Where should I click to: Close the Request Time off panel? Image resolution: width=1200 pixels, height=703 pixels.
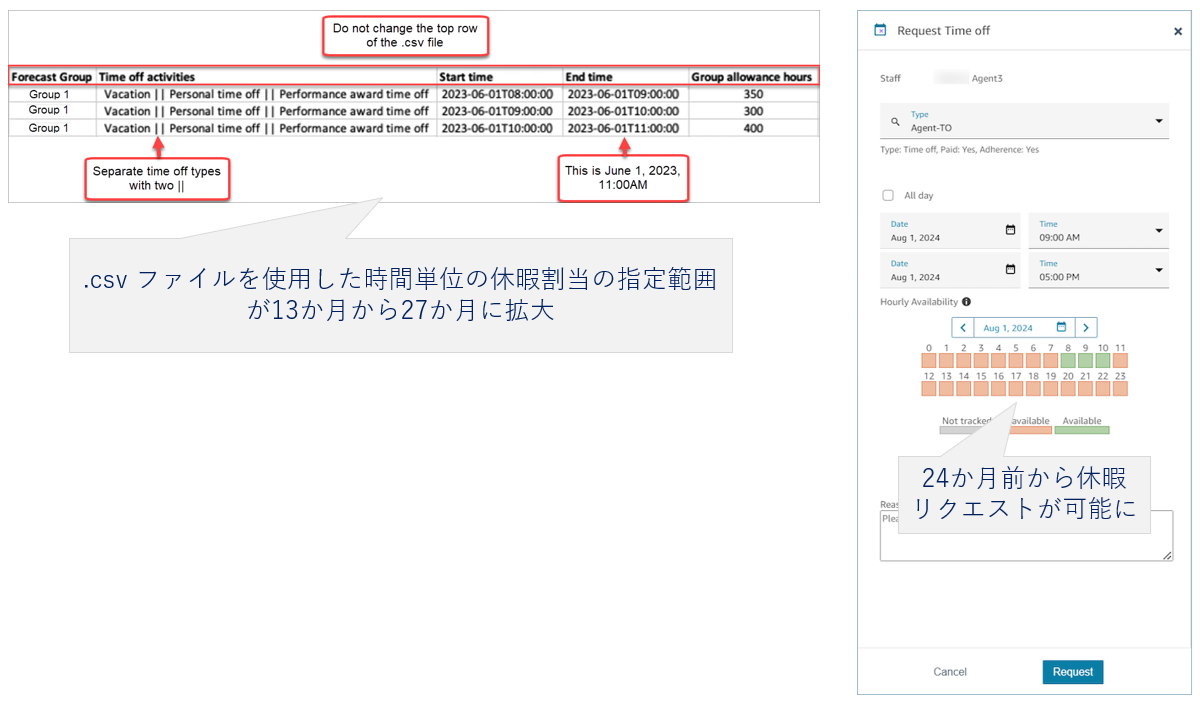(1177, 31)
